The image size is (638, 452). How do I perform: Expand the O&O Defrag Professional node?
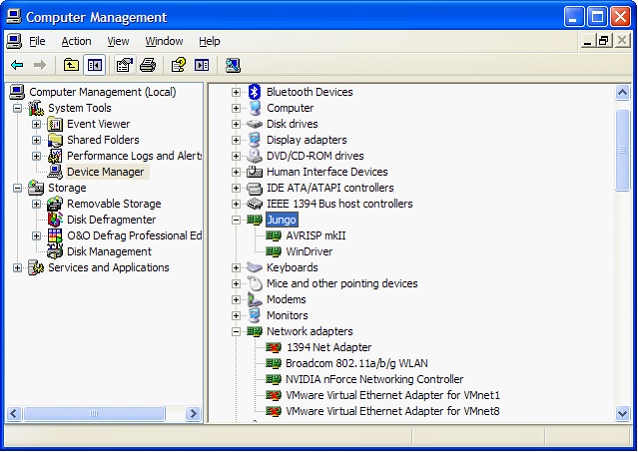[37, 236]
